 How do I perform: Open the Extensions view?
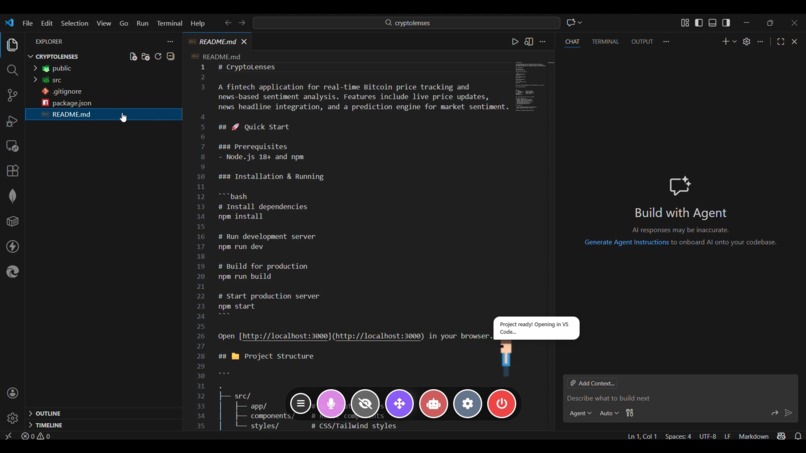(x=12, y=171)
